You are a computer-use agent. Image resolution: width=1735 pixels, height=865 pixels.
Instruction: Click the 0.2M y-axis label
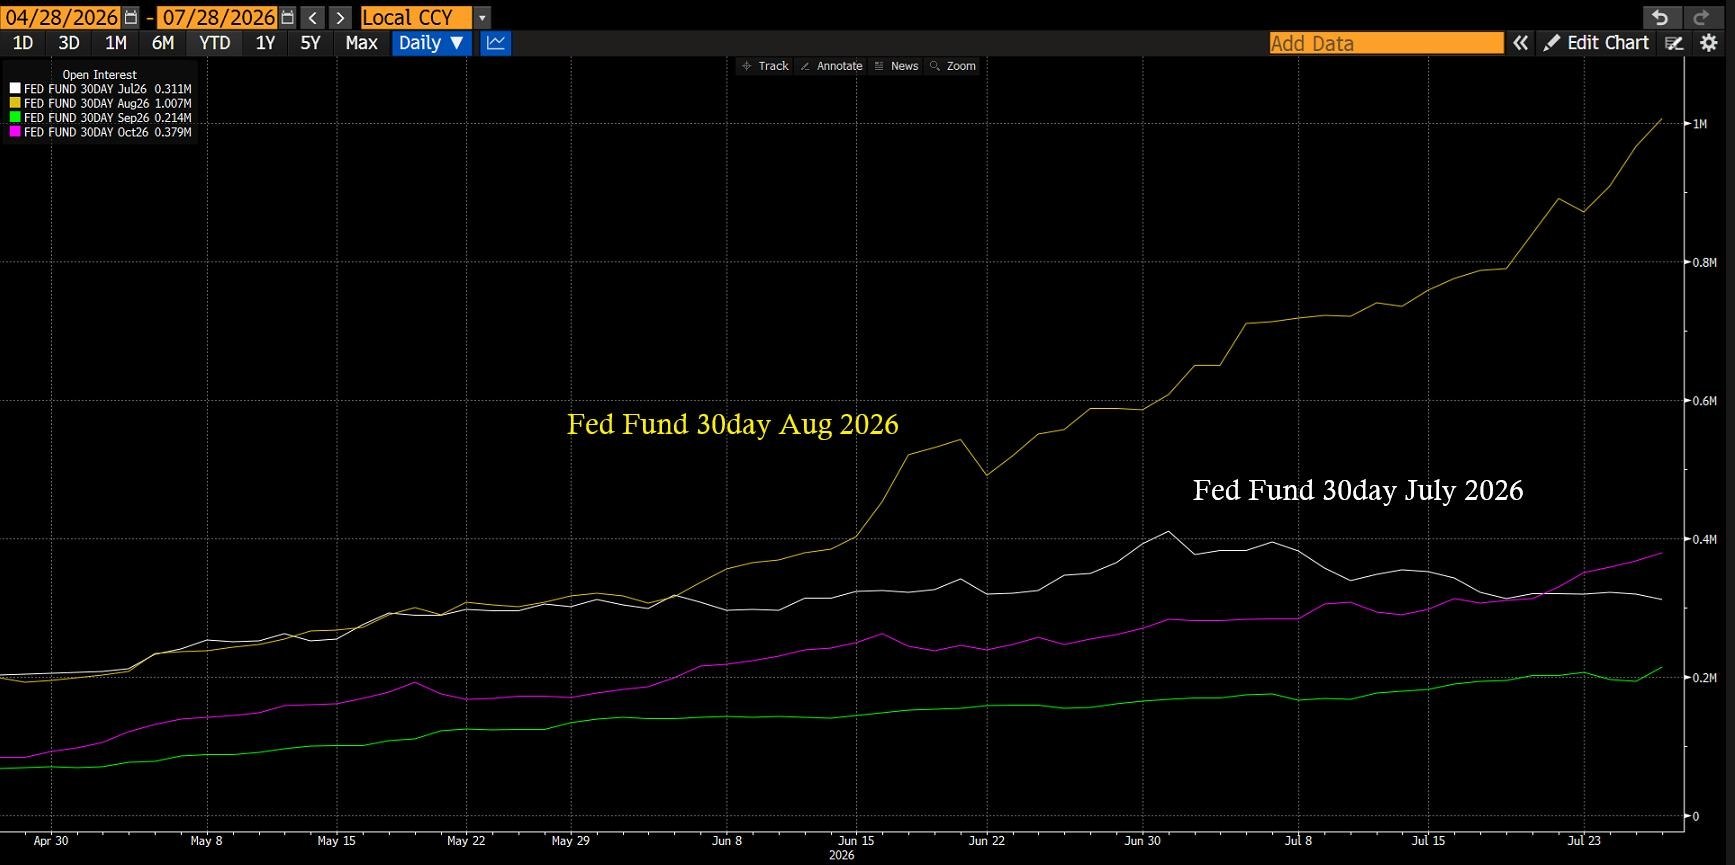coord(1704,678)
